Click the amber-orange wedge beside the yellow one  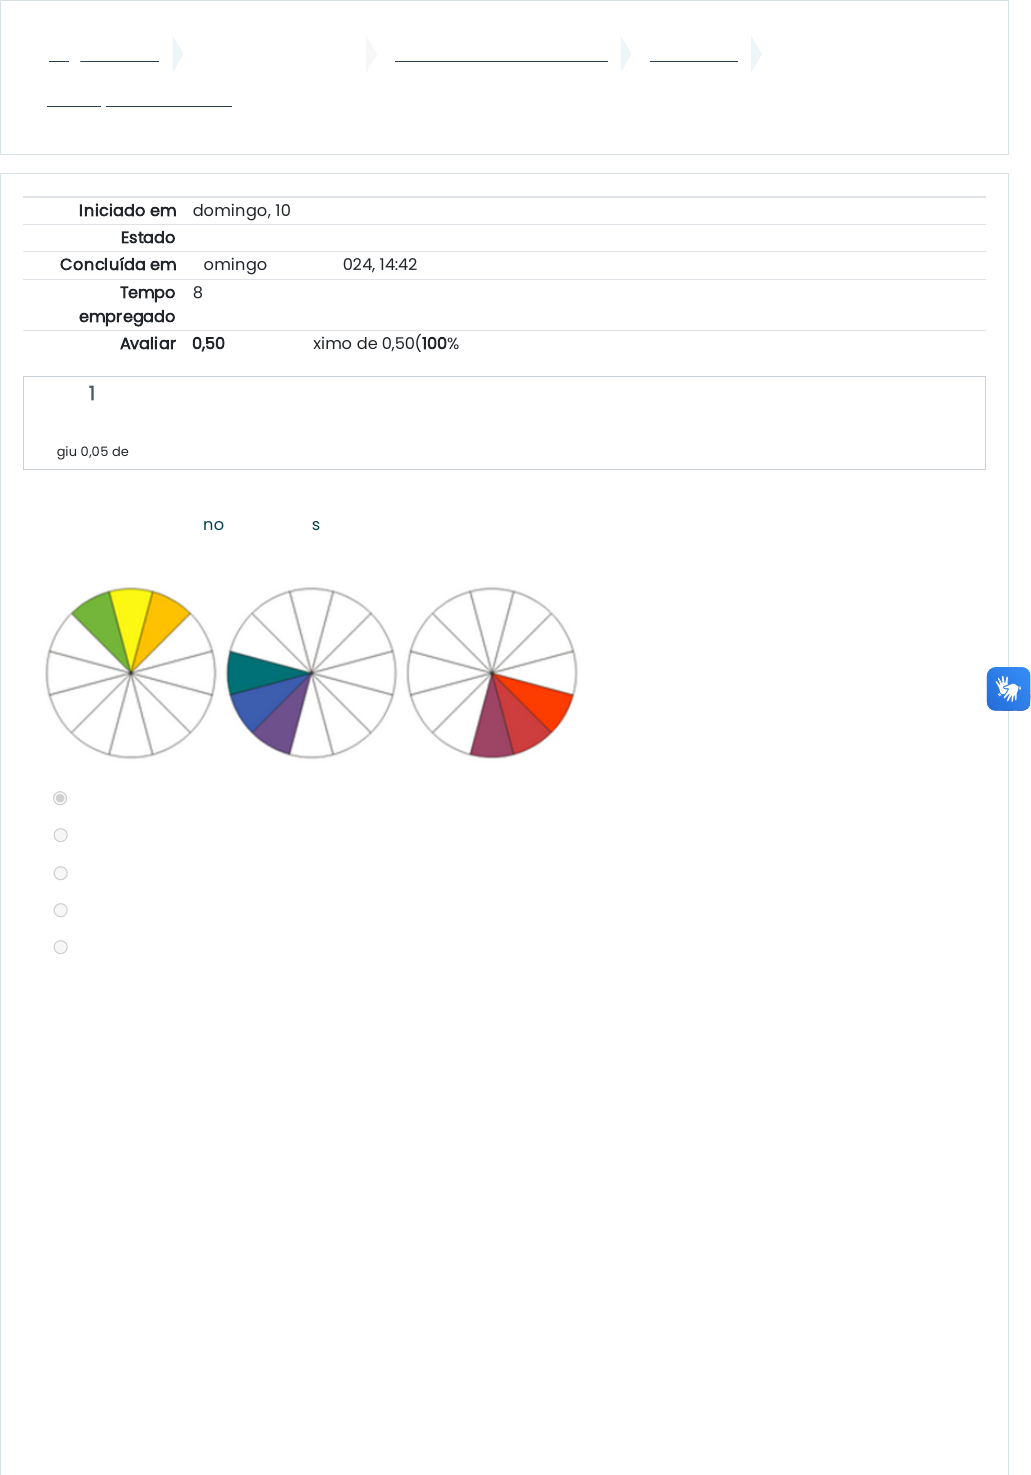click(158, 625)
